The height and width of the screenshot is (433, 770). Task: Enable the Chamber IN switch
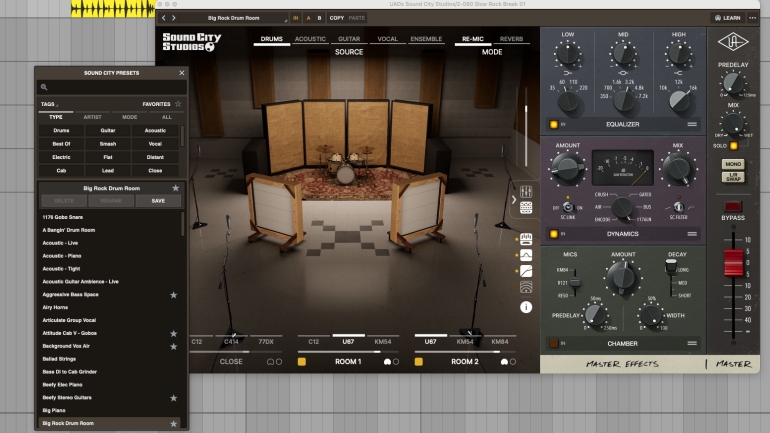[x=554, y=343]
